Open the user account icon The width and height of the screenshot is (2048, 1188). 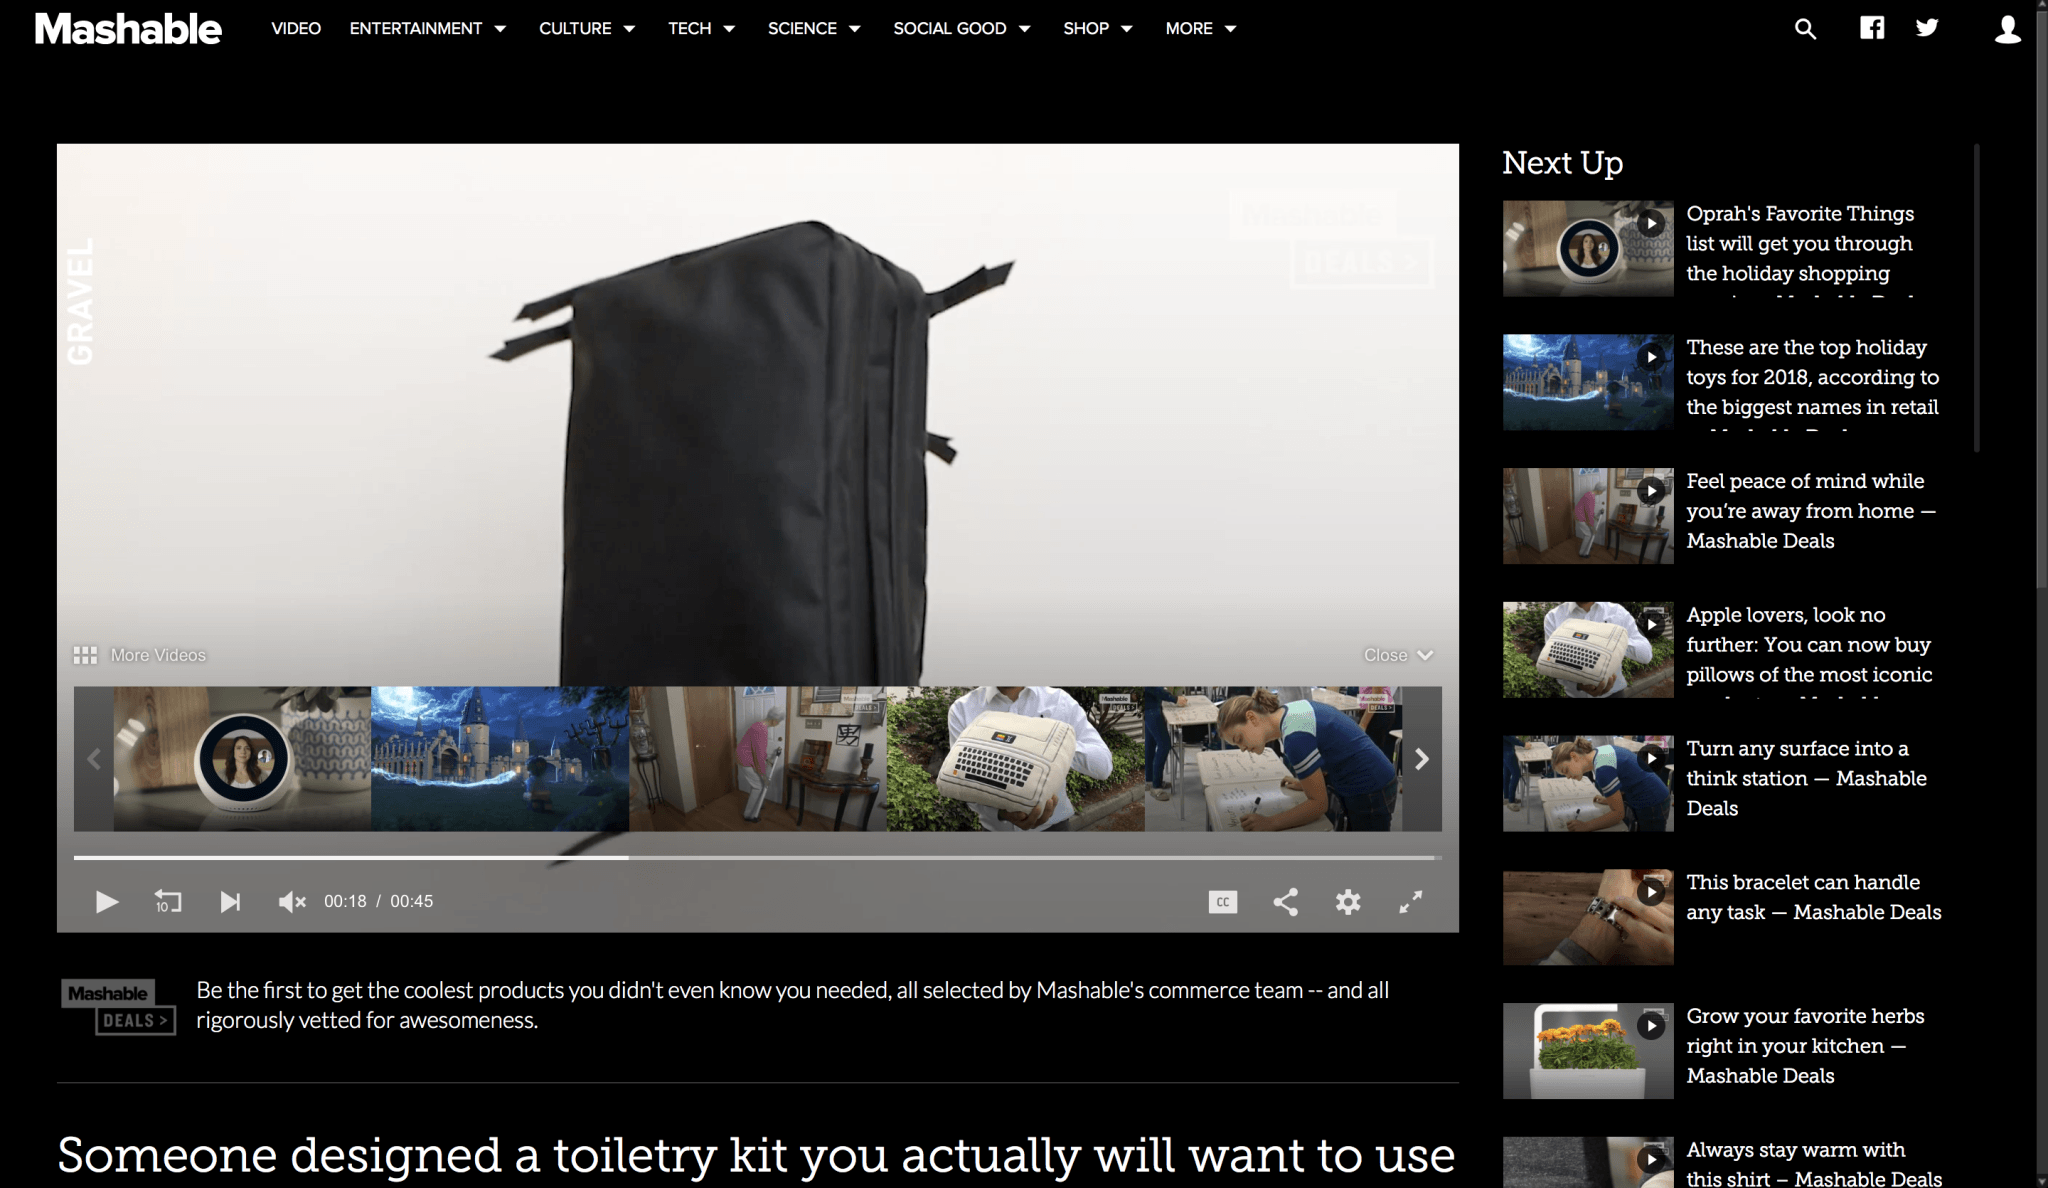(x=2007, y=29)
